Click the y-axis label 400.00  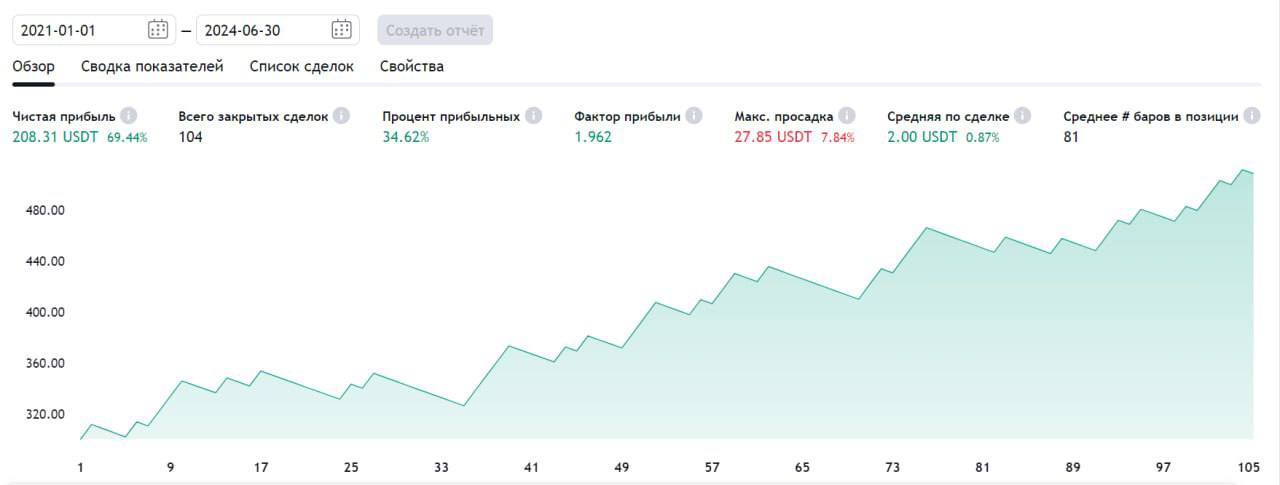(x=44, y=312)
